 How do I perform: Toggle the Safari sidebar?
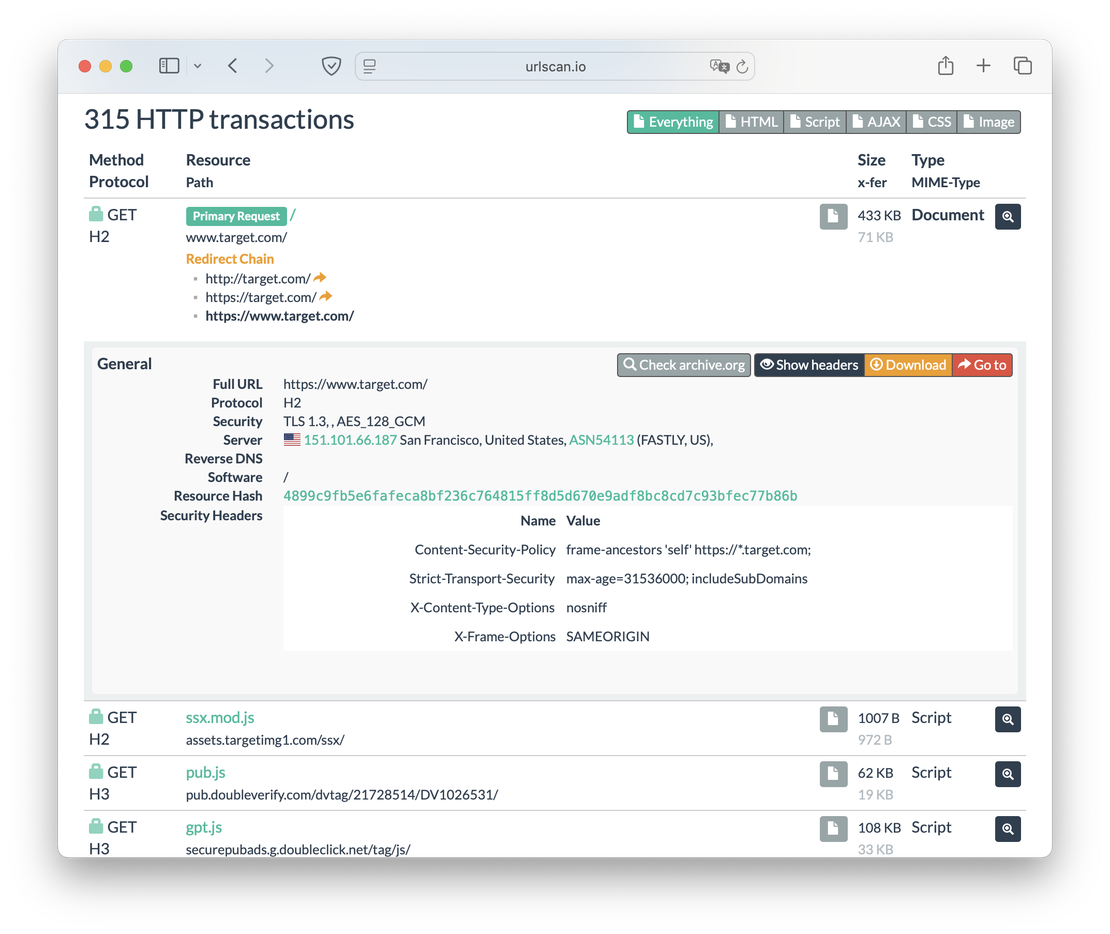[x=169, y=66]
